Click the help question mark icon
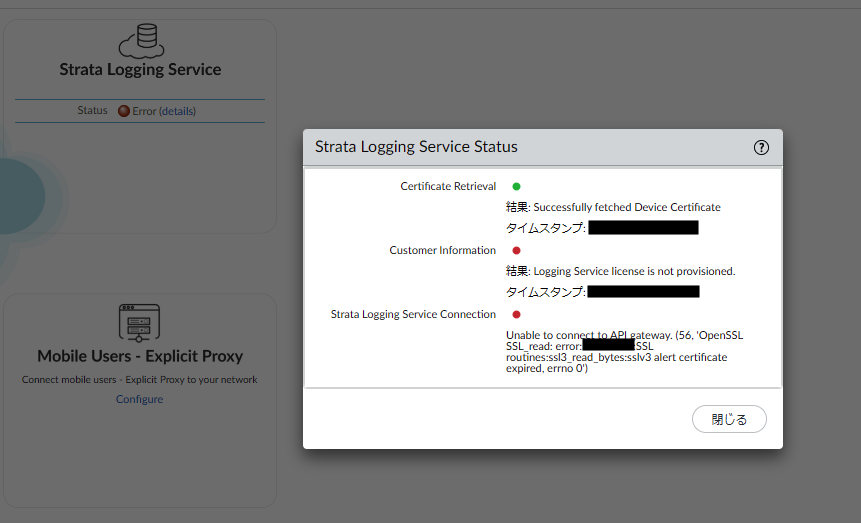Viewport: 861px width, 523px height. click(761, 147)
